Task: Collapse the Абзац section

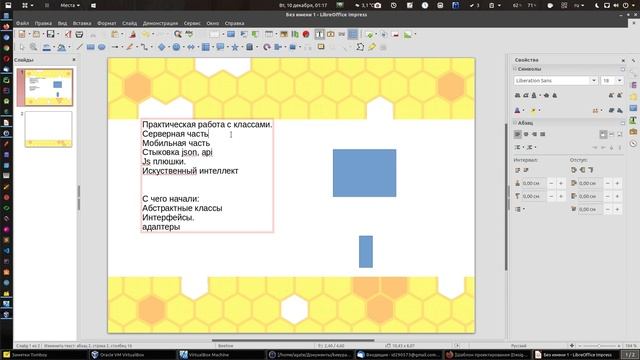Action: click(x=515, y=123)
